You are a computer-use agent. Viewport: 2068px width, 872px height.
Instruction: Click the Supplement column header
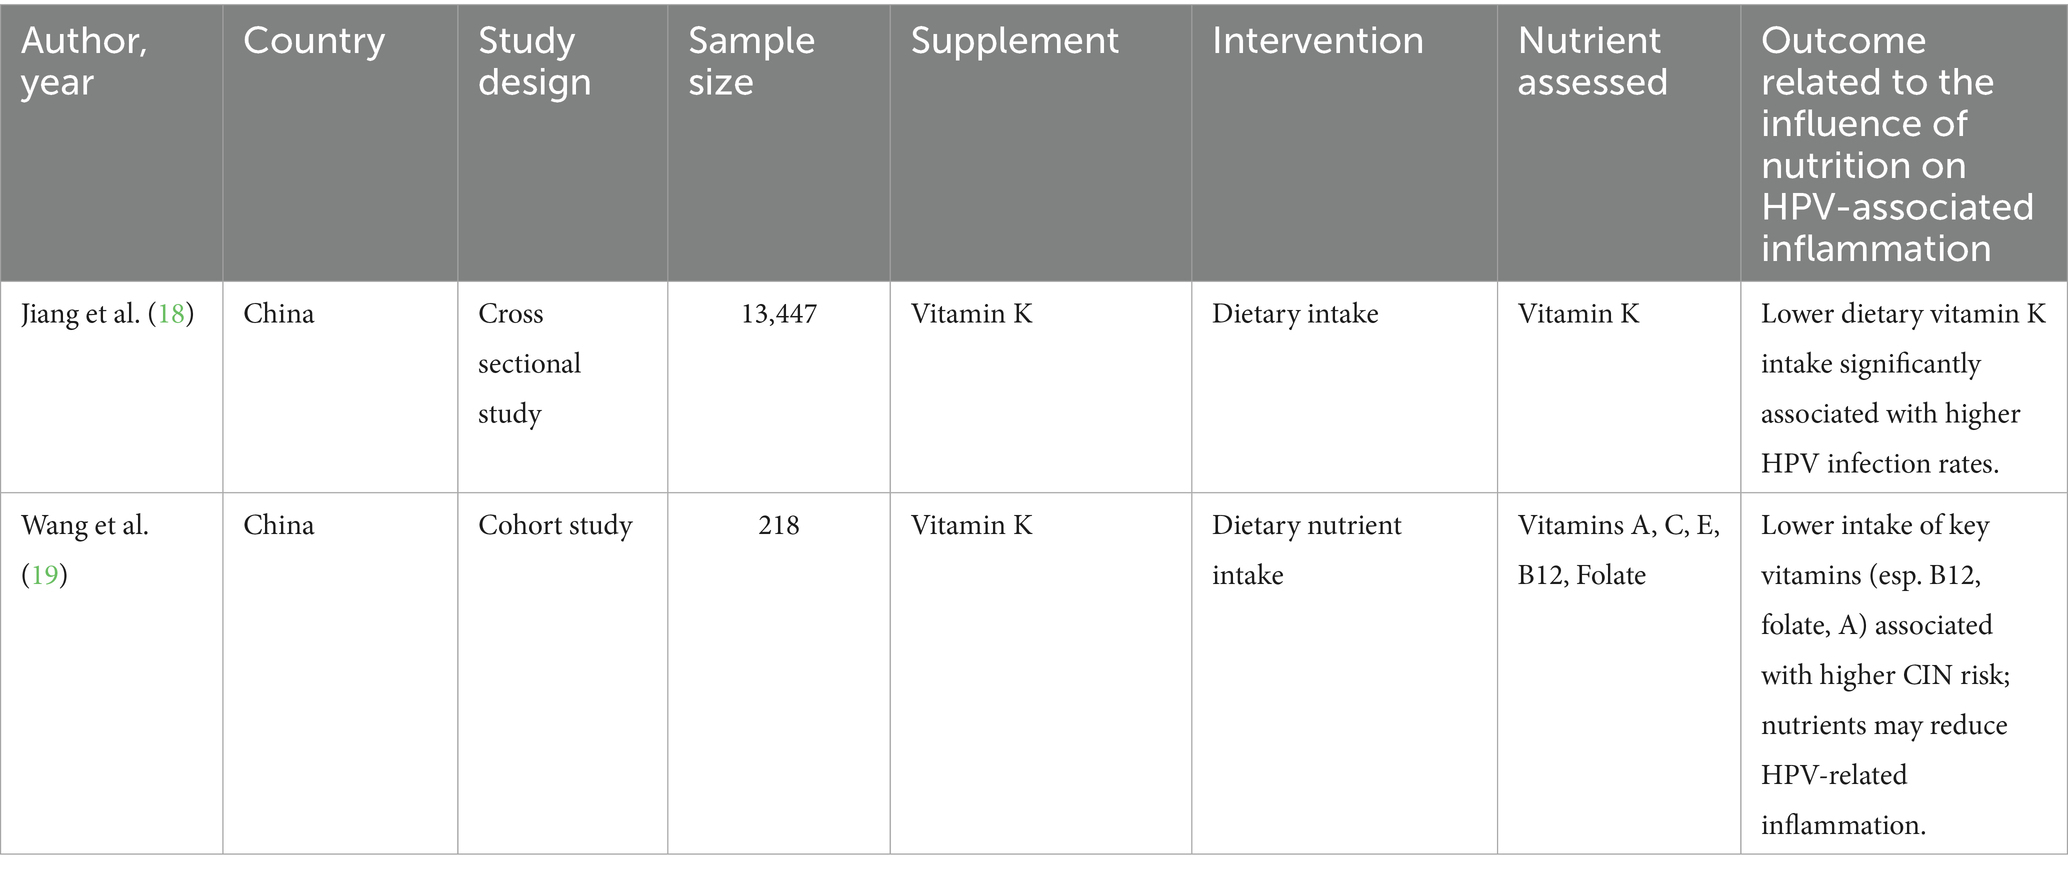[1015, 41]
